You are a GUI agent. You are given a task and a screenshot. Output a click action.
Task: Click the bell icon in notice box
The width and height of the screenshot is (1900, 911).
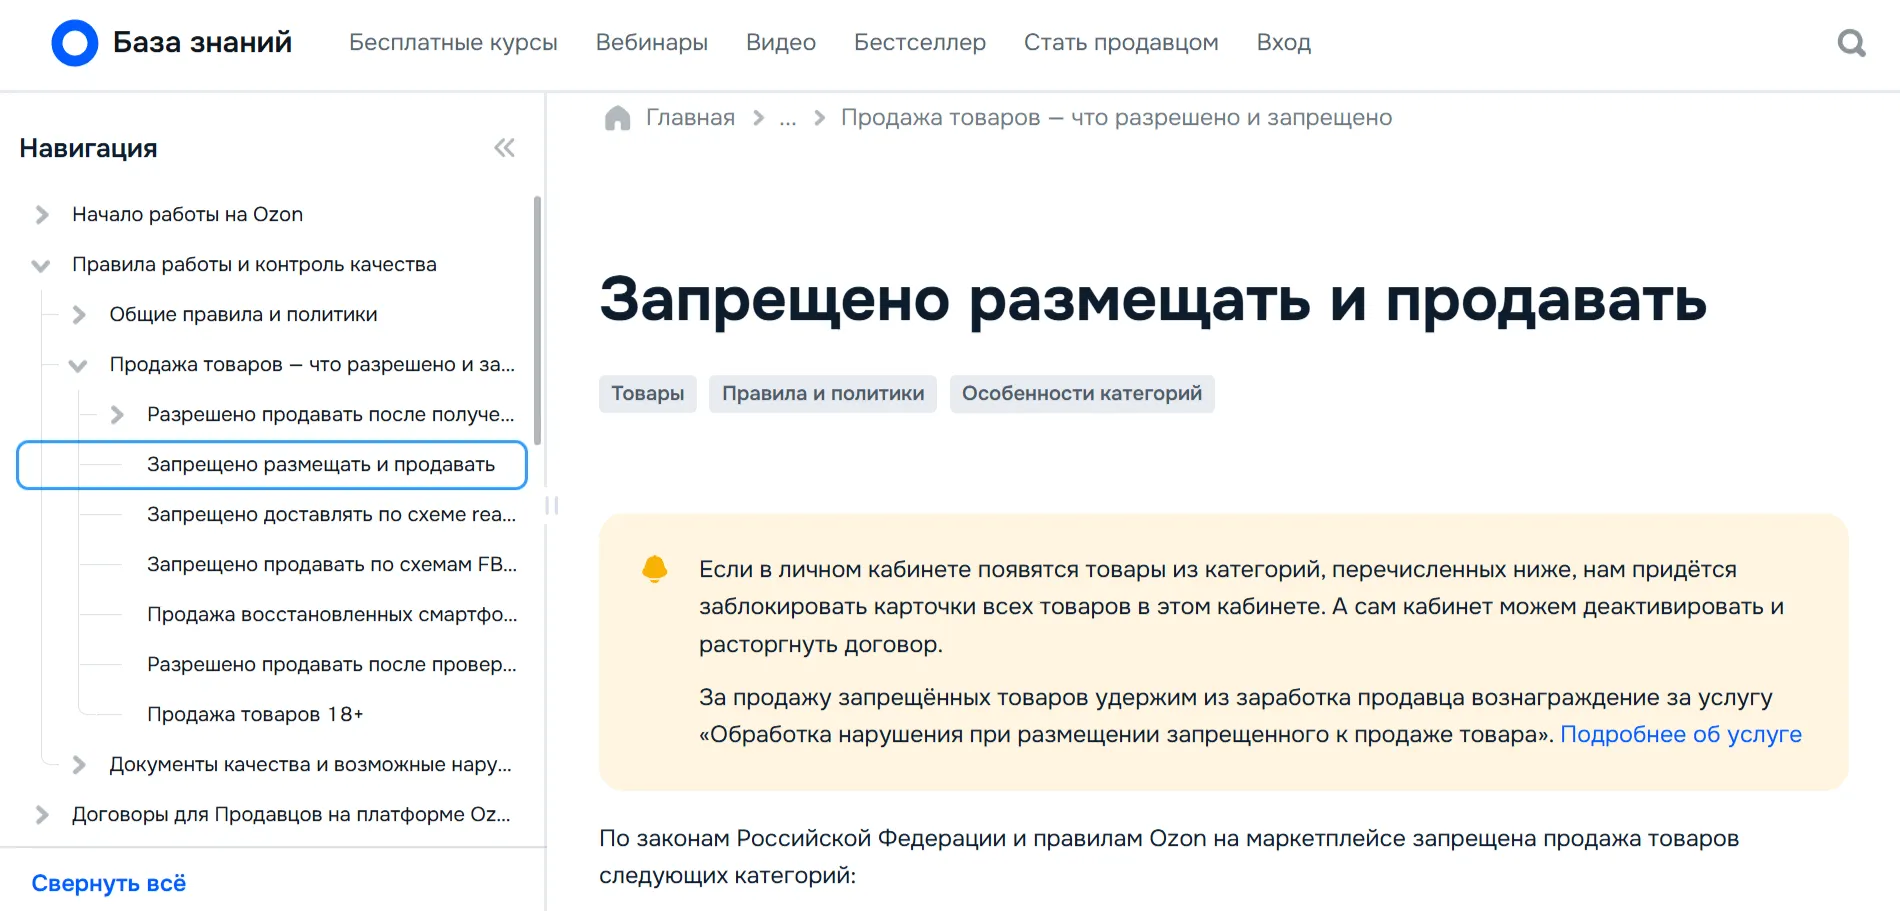point(654,569)
